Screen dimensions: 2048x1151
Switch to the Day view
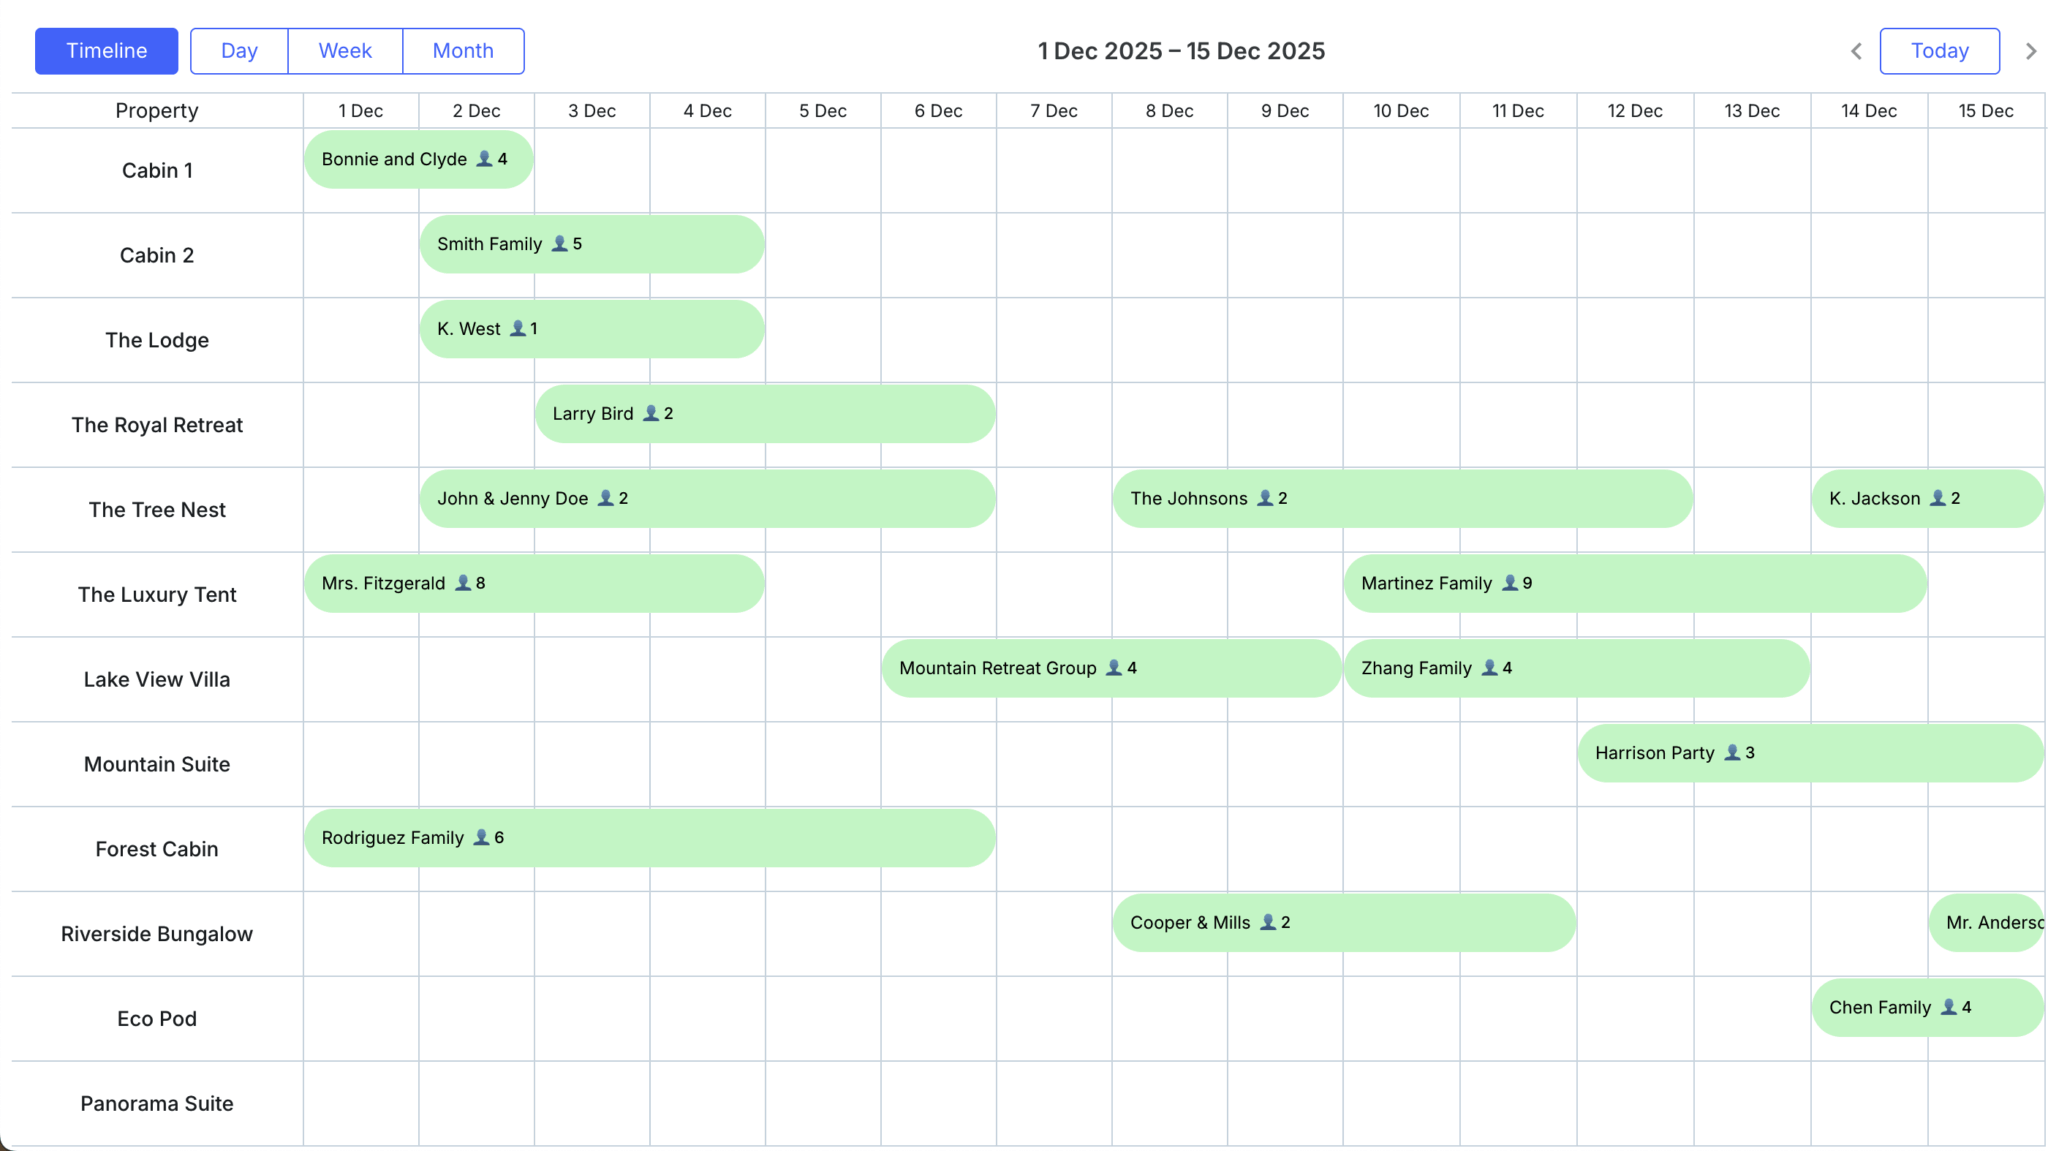pyautogui.click(x=239, y=51)
